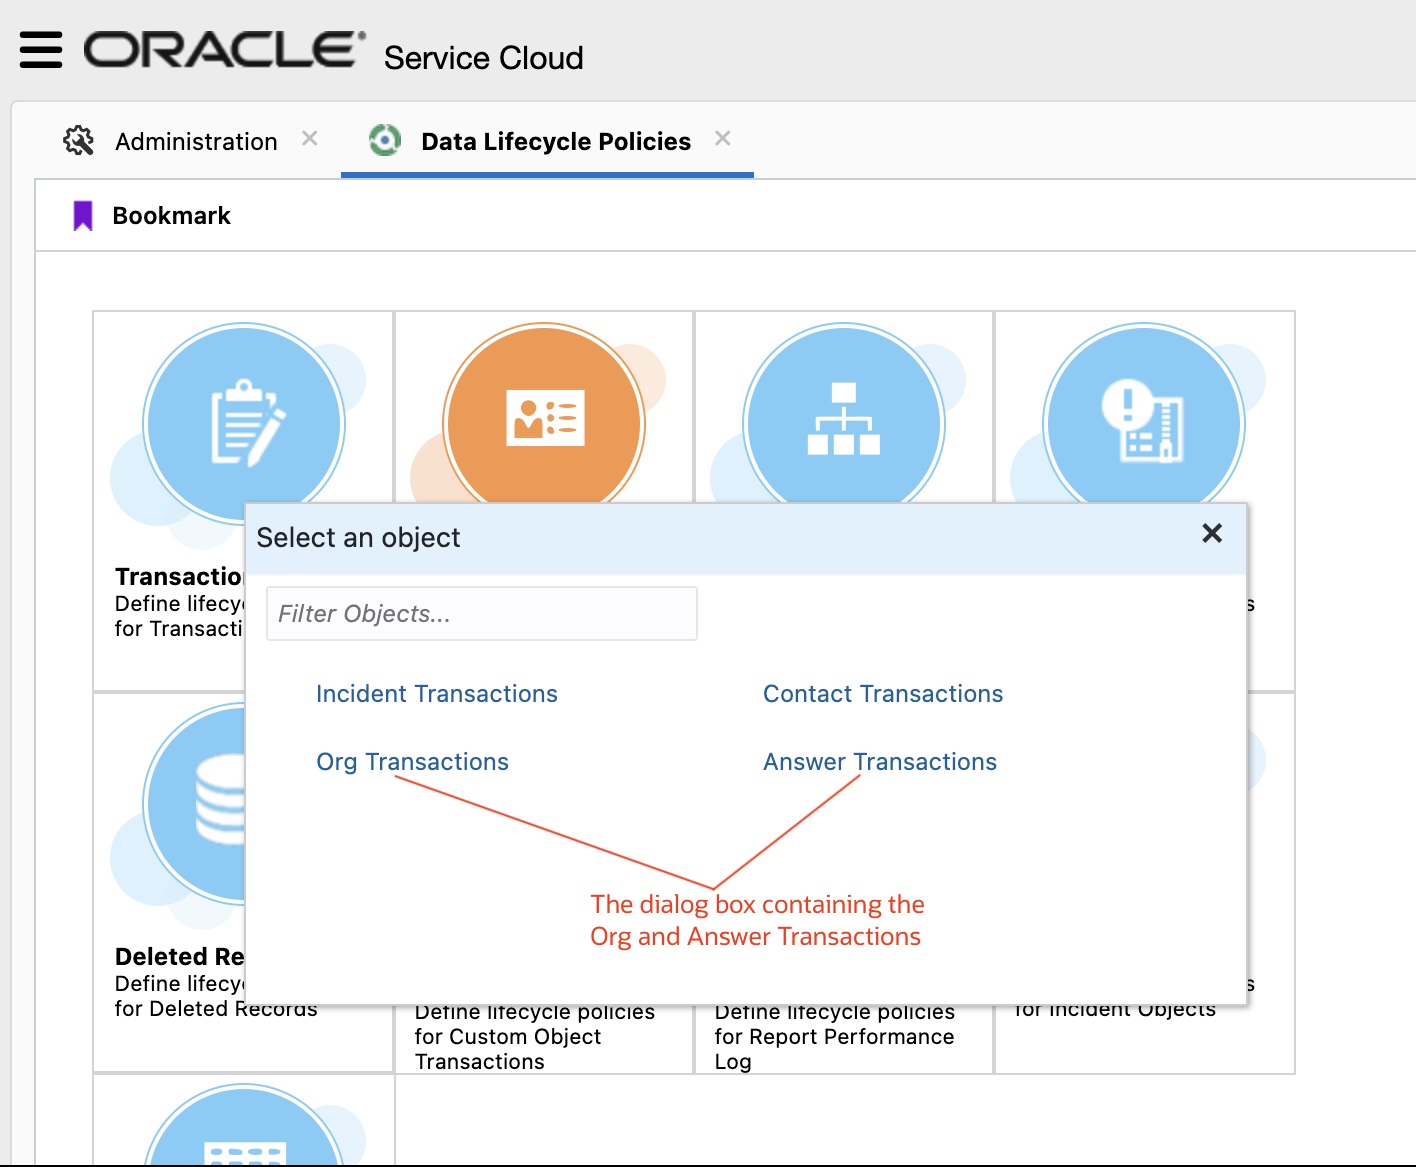Switch to the Administration tab
Viewport: 1416px width, 1167px height.
196,142
